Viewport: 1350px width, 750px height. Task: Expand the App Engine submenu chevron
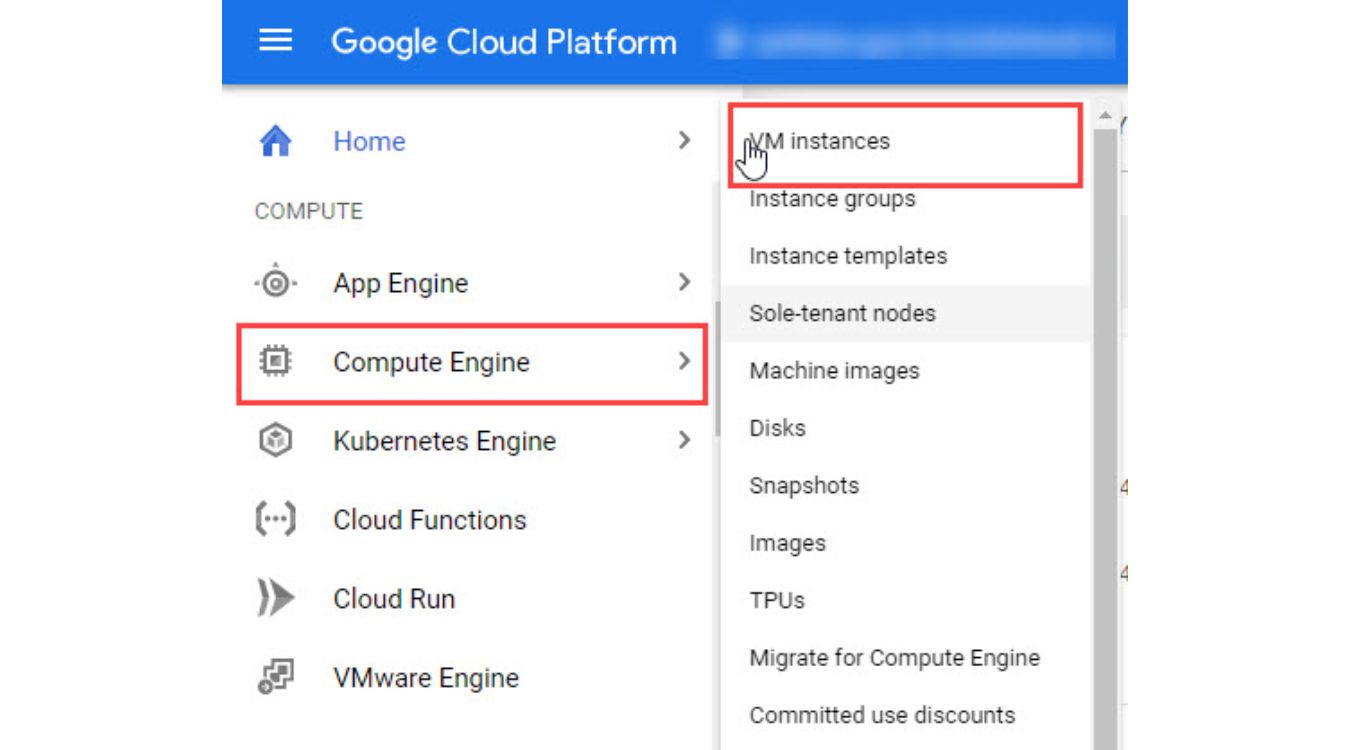tap(684, 282)
